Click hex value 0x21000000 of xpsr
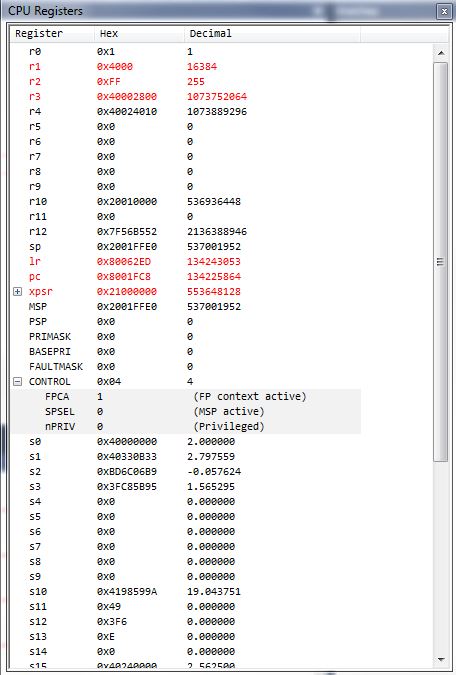456x675 pixels. pos(127,292)
